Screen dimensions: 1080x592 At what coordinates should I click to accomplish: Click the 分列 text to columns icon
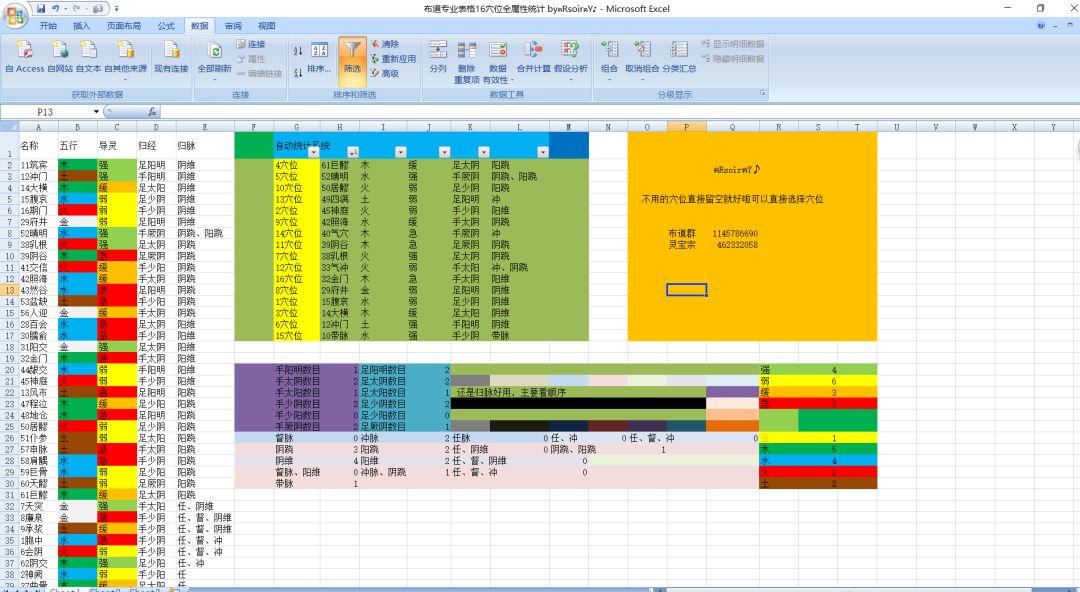click(438, 57)
